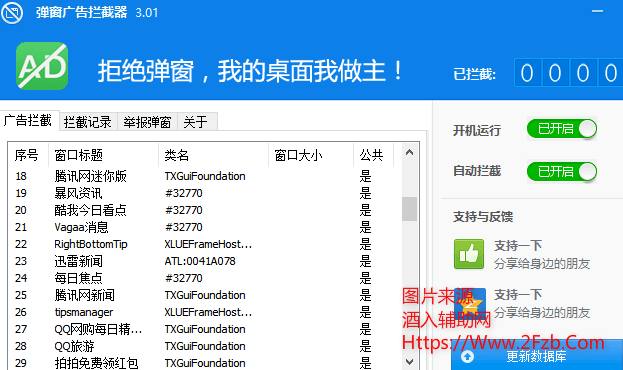Click the first 支持一下 link
The height and width of the screenshot is (370, 623).
point(518,246)
